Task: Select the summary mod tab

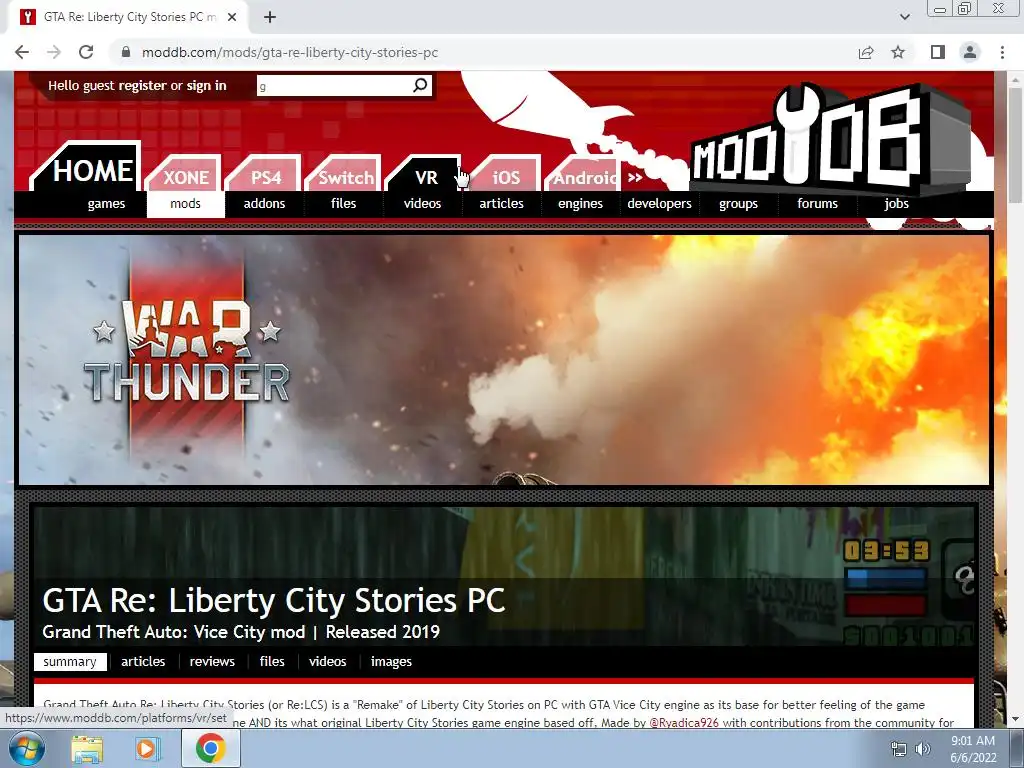Action: (70, 662)
